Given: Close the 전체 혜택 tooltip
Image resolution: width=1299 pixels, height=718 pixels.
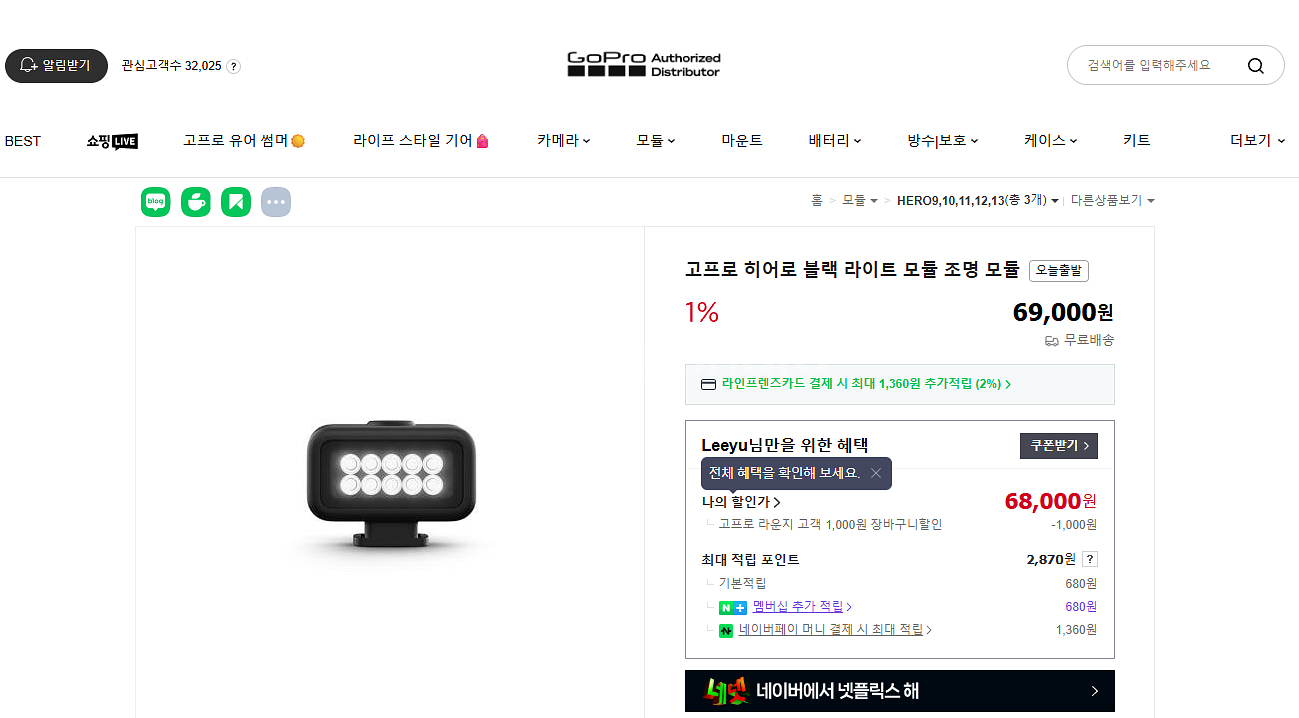Looking at the screenshot, I should point(876,473).
